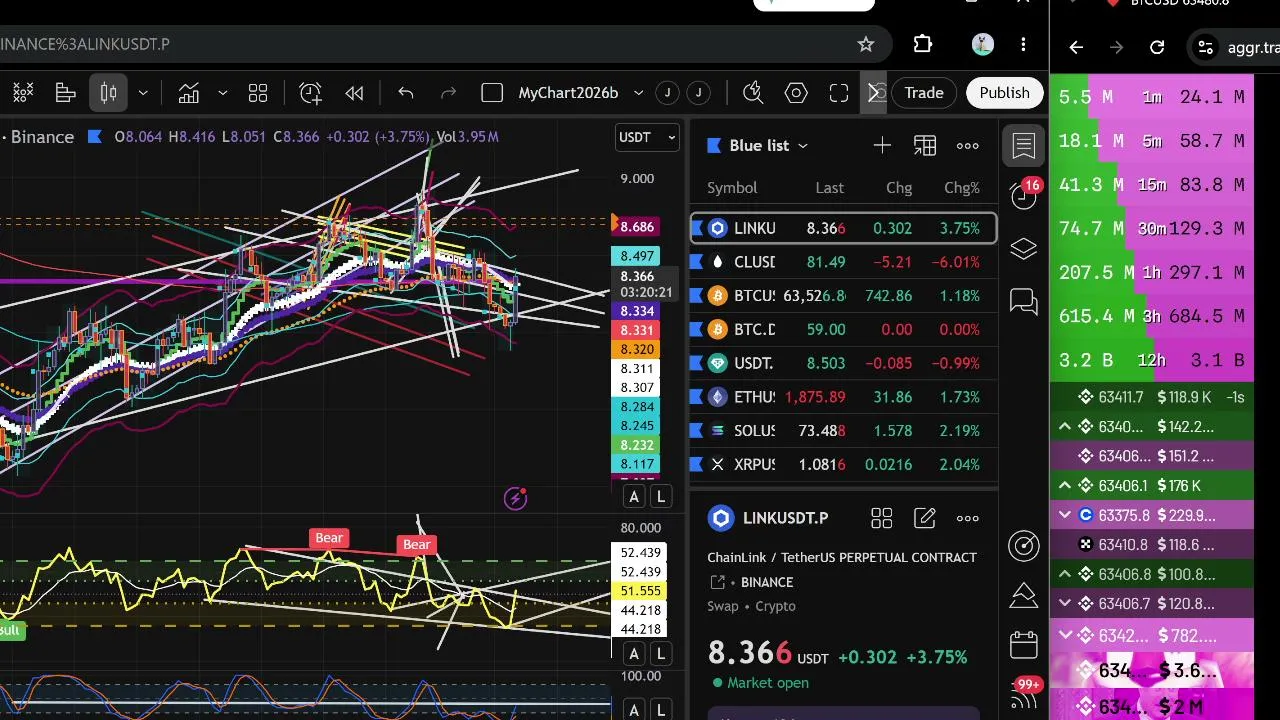The image size is (1280, 720).
Task: Toggle log scale (L) on main price axis
Action: (661, 497)
